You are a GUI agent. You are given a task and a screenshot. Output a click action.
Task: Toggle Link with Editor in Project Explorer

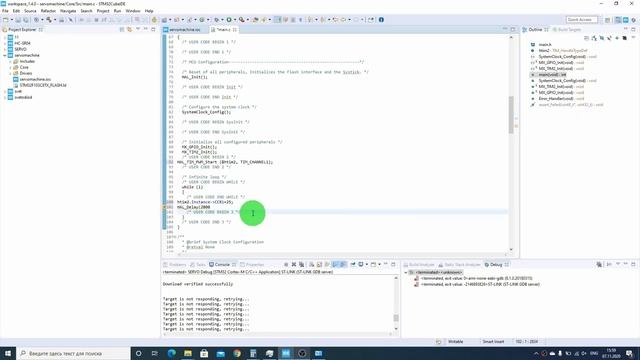pyautogui.click(x=129, y=29)
